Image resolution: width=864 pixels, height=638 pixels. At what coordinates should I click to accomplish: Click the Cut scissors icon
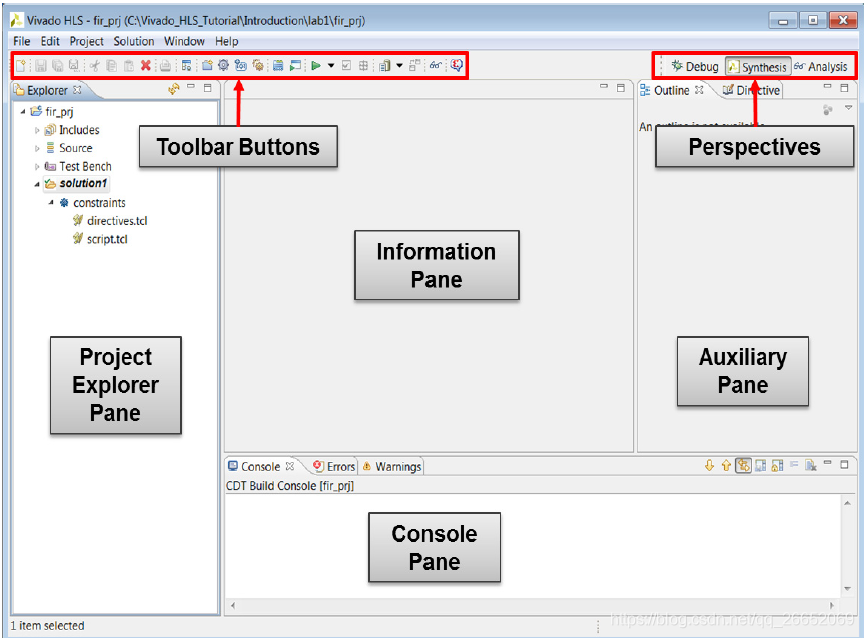coord(95,66)
